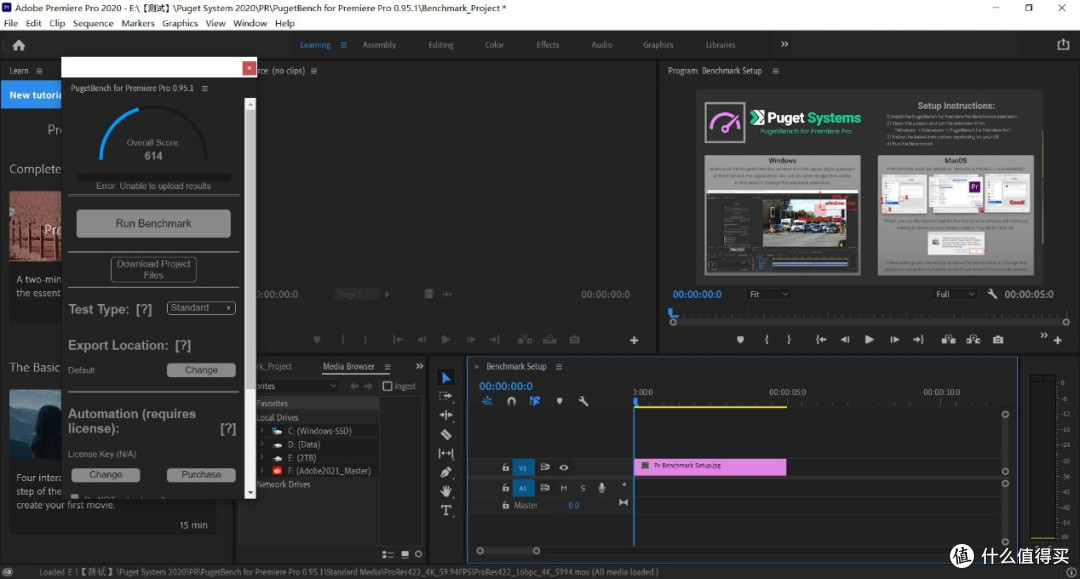
Task: Switch to the Media Browser tab
Action: (x=349, y=366)
